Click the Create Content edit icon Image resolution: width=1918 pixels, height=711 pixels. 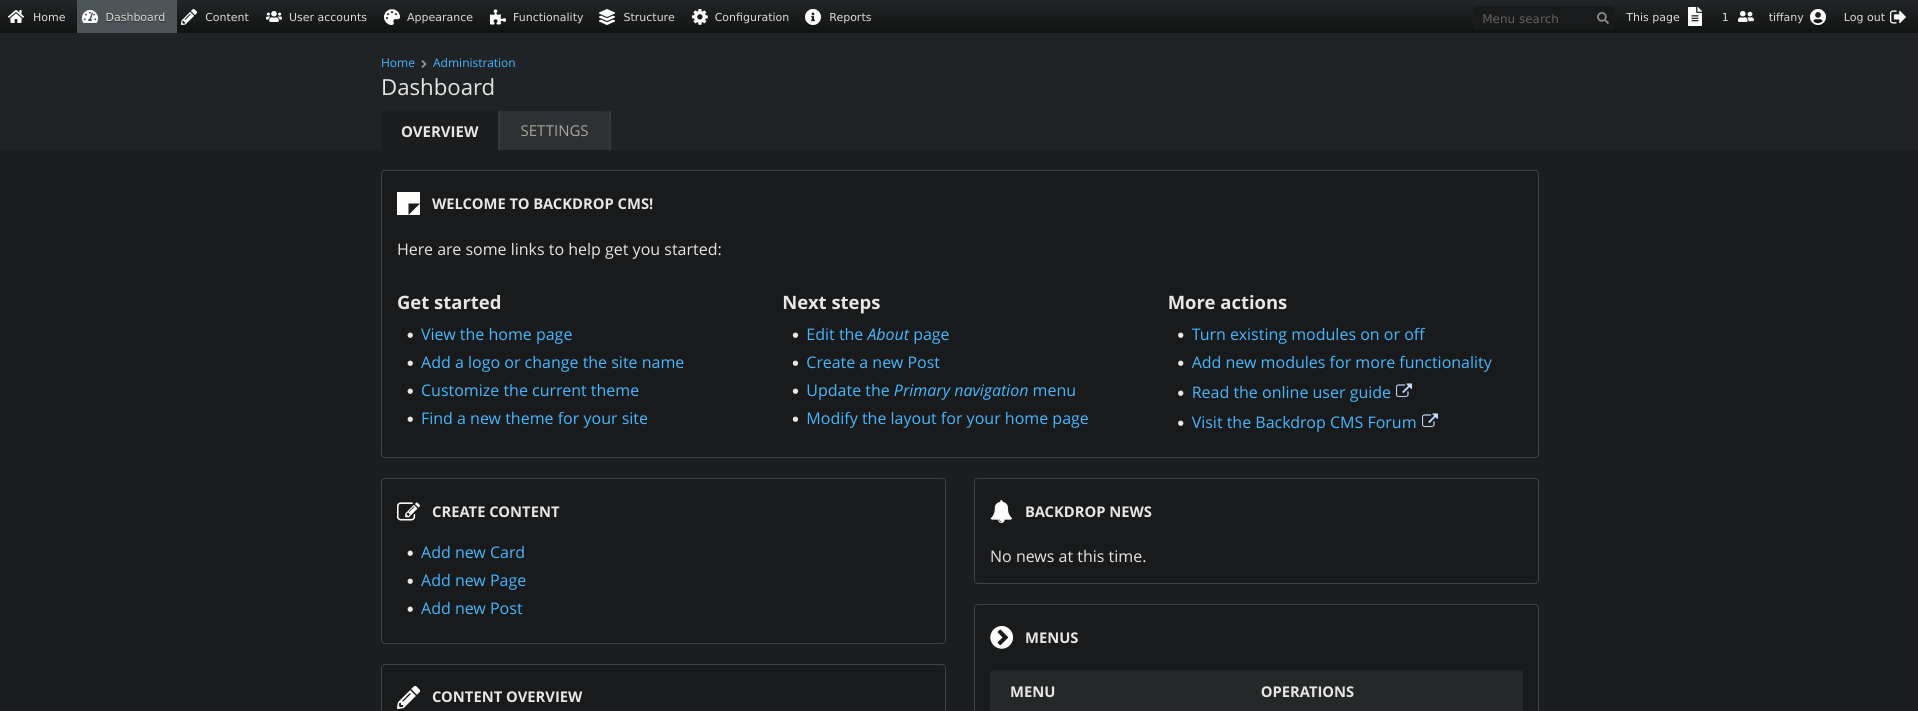coord(408,511)
